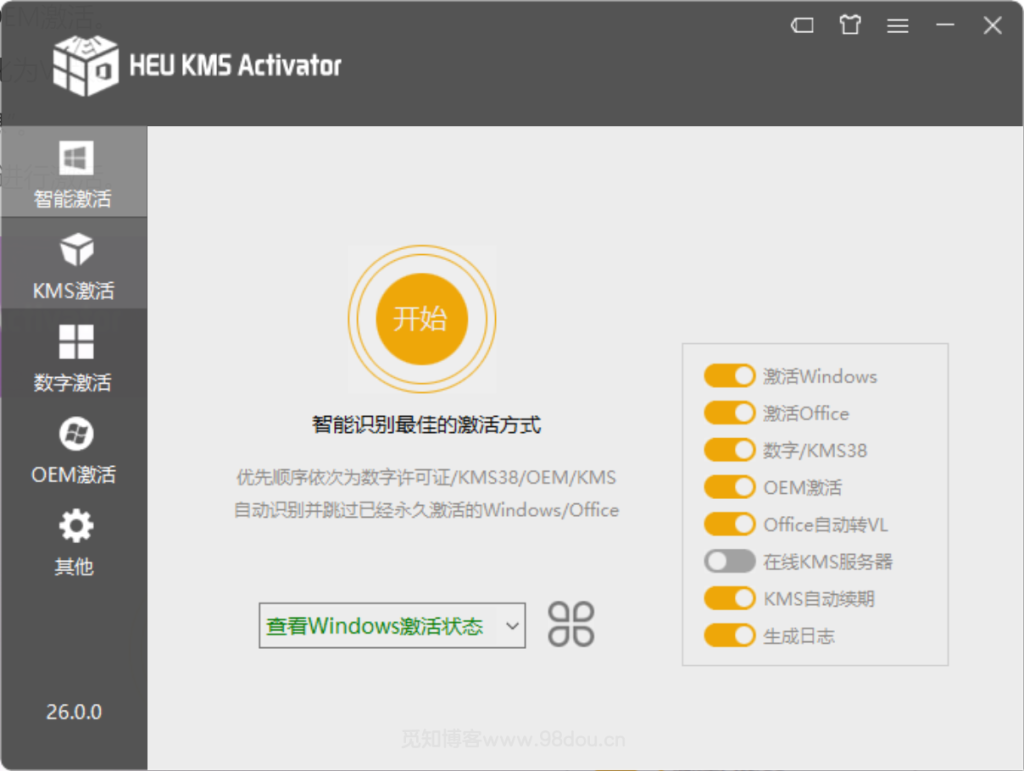
Task: Disable the 激活Office toggle
Action: click(x=729, y=413)
